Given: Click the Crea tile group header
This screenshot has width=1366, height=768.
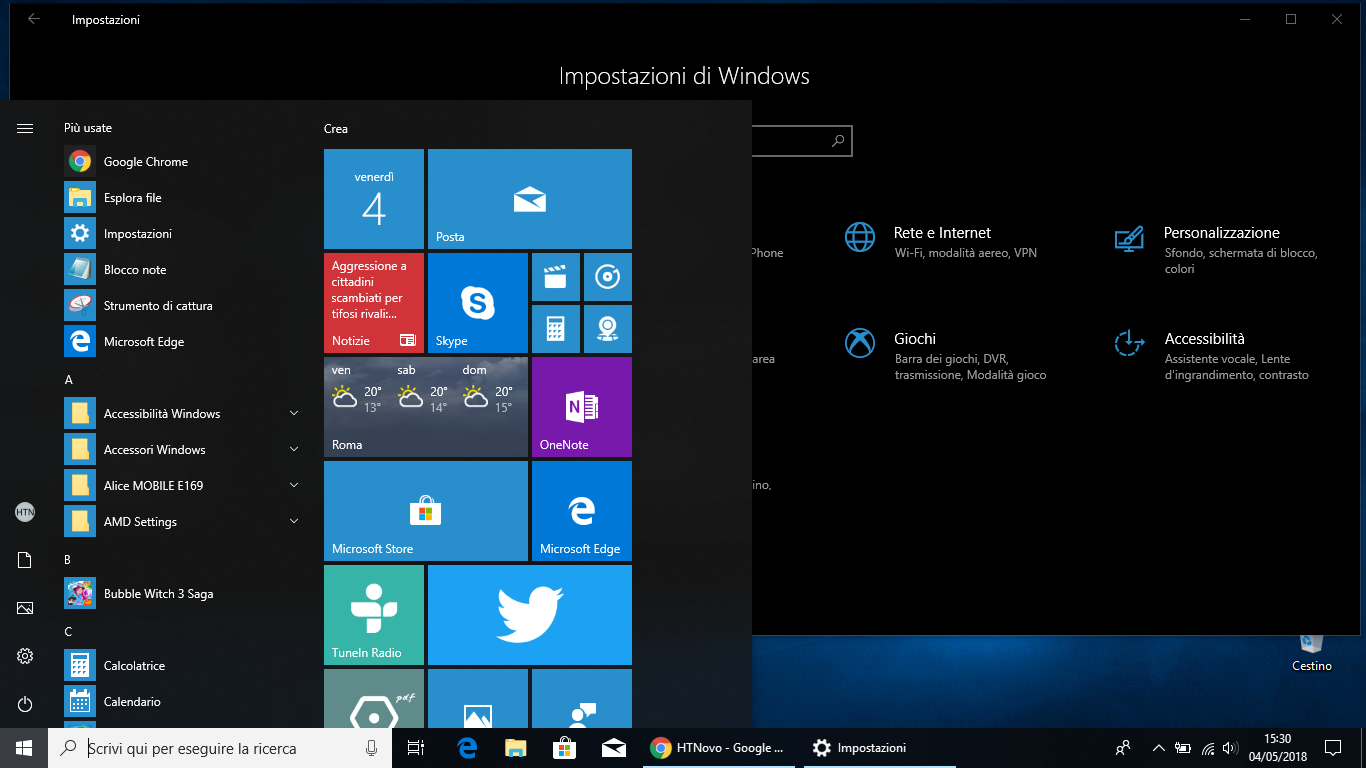Looking at the screenshot, I should [336, 129].
